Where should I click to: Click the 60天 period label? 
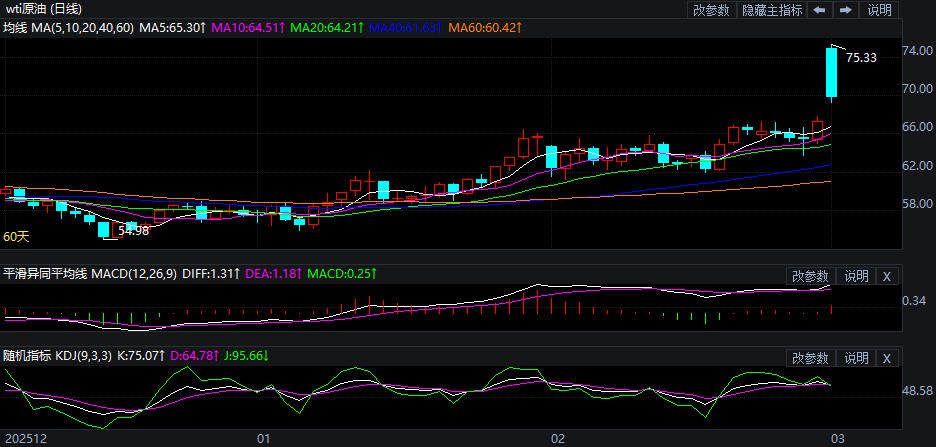click(x=16, y=237)
